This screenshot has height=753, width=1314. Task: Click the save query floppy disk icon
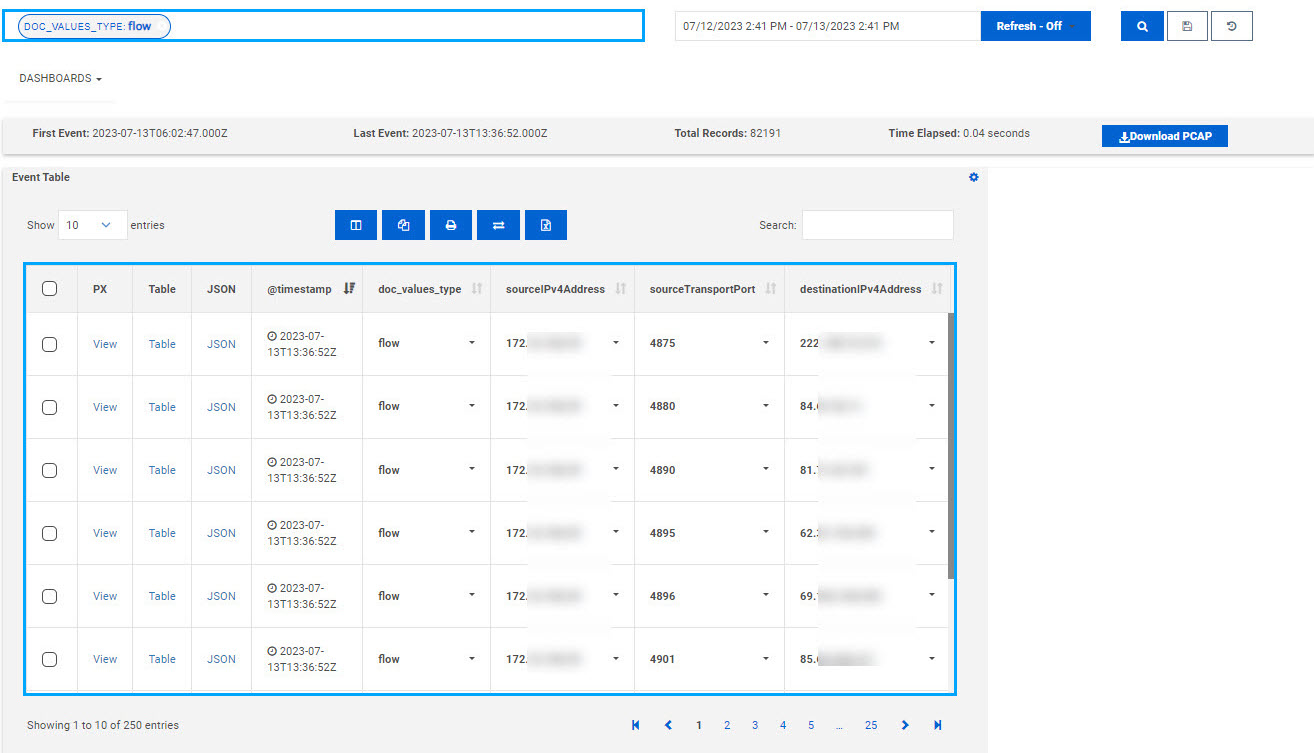pyautogui.click(x=1187, y=26)
